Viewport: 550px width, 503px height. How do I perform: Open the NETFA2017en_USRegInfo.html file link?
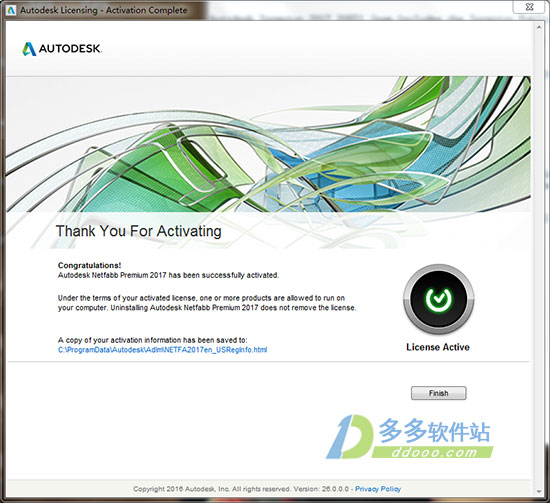[162, 350]
